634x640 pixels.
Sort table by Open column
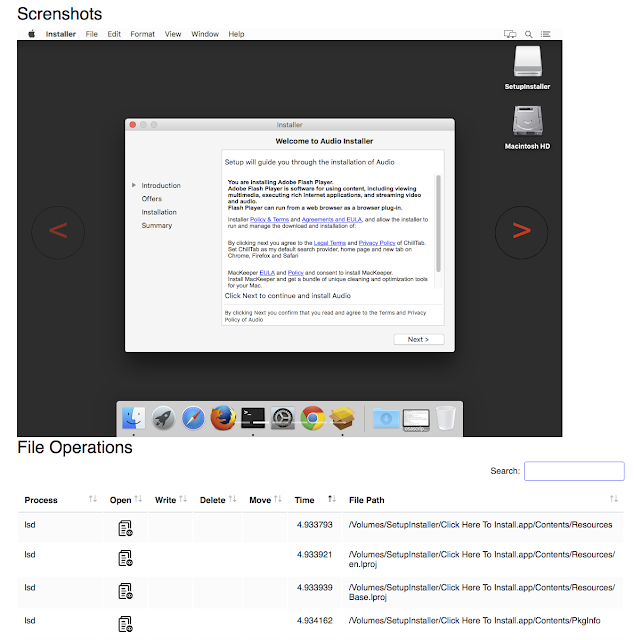click(x=125, y=500)
